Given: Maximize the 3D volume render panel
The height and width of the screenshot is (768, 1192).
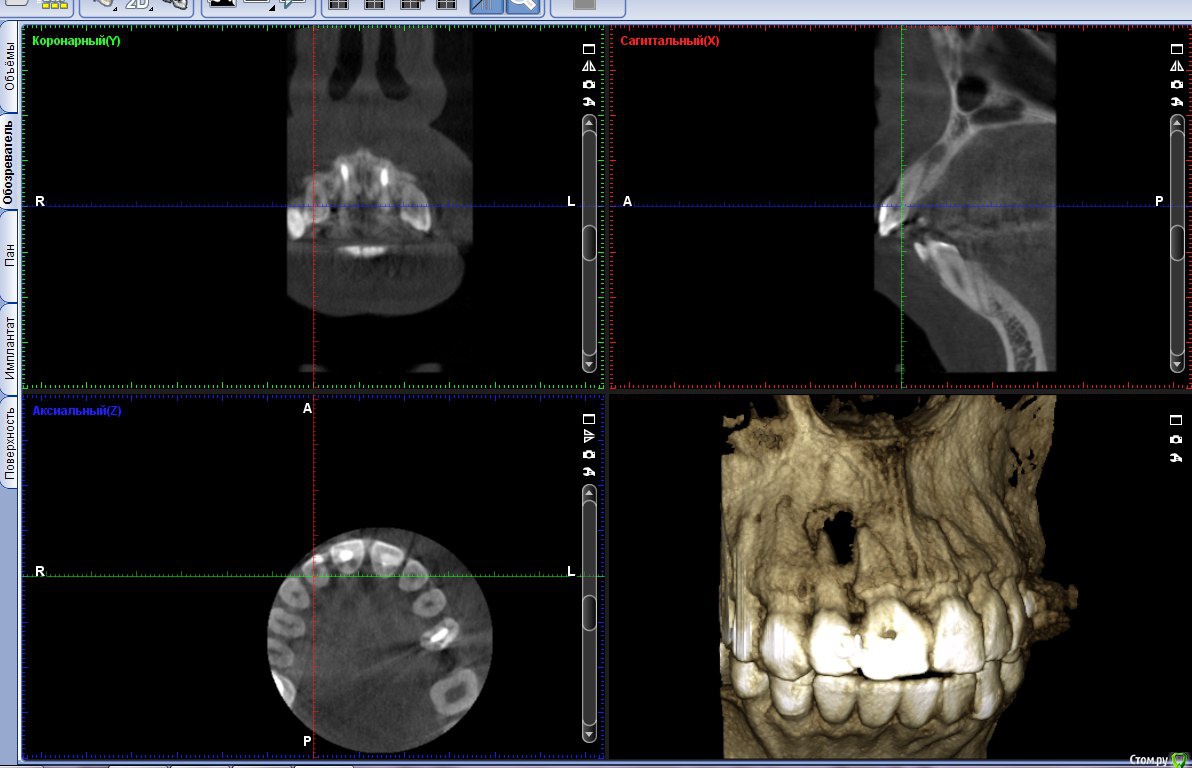Looking at the screenshot, I should click(1176, 421).
